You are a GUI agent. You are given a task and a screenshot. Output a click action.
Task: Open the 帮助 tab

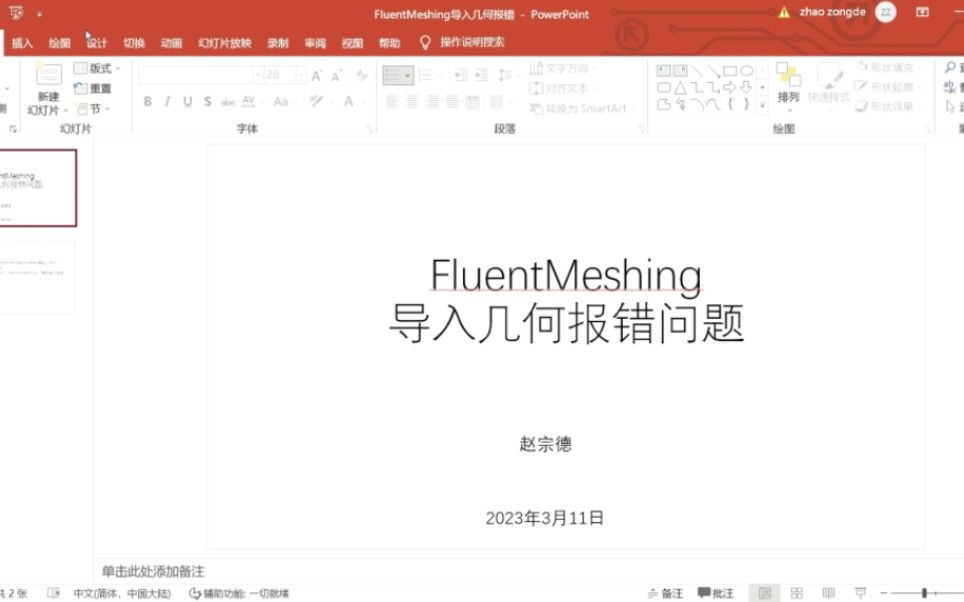(390, 43)
